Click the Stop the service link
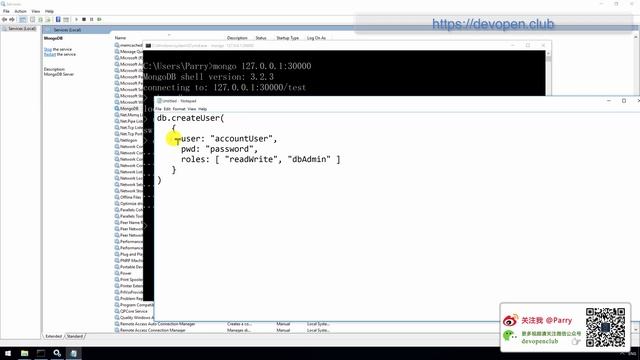This screenshot has width=640, height=360. [48, 49]
